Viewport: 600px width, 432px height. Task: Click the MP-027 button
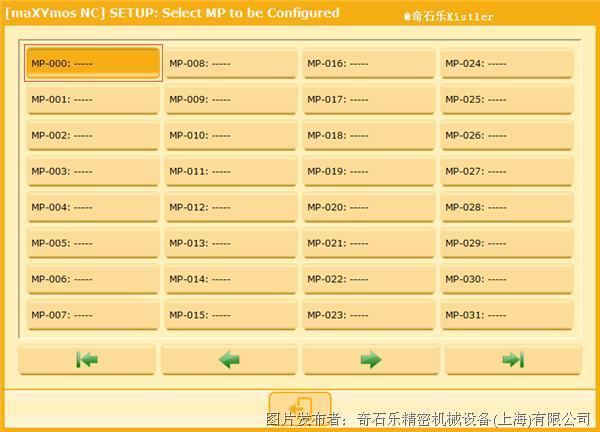[507, 171]
